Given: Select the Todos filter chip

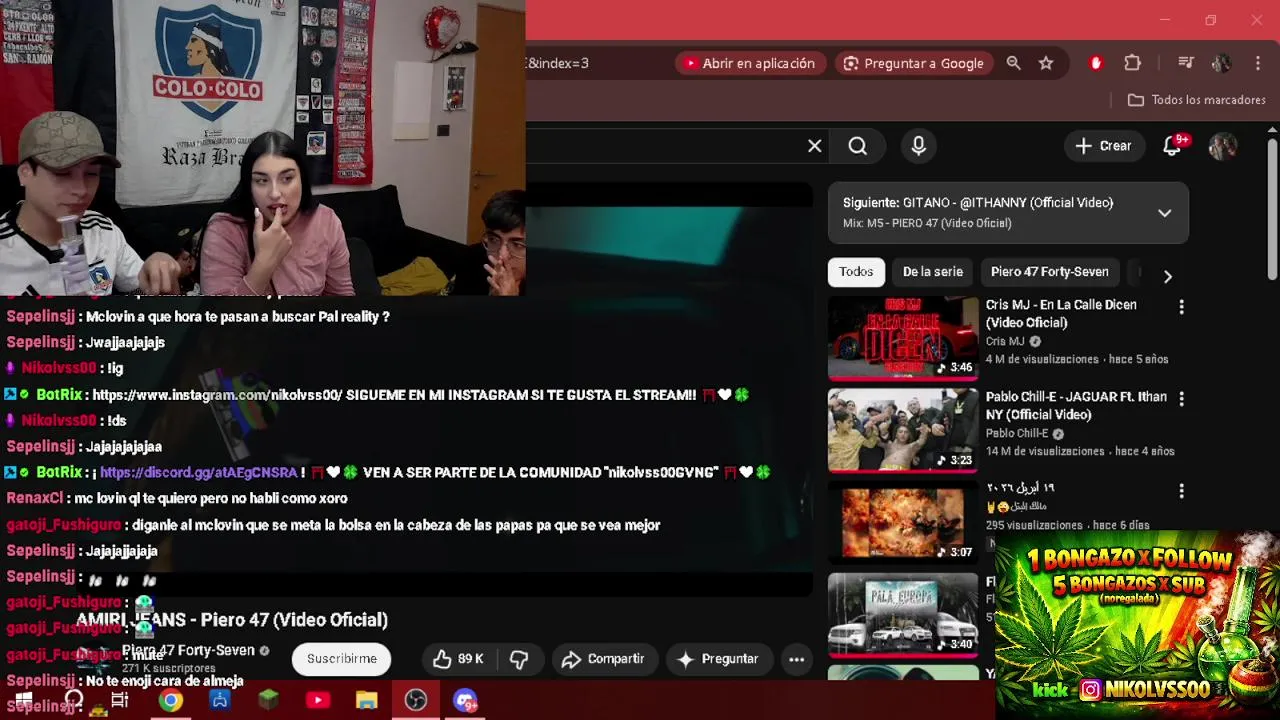Looking at the screenshot, I should click(x=856, y=272).
